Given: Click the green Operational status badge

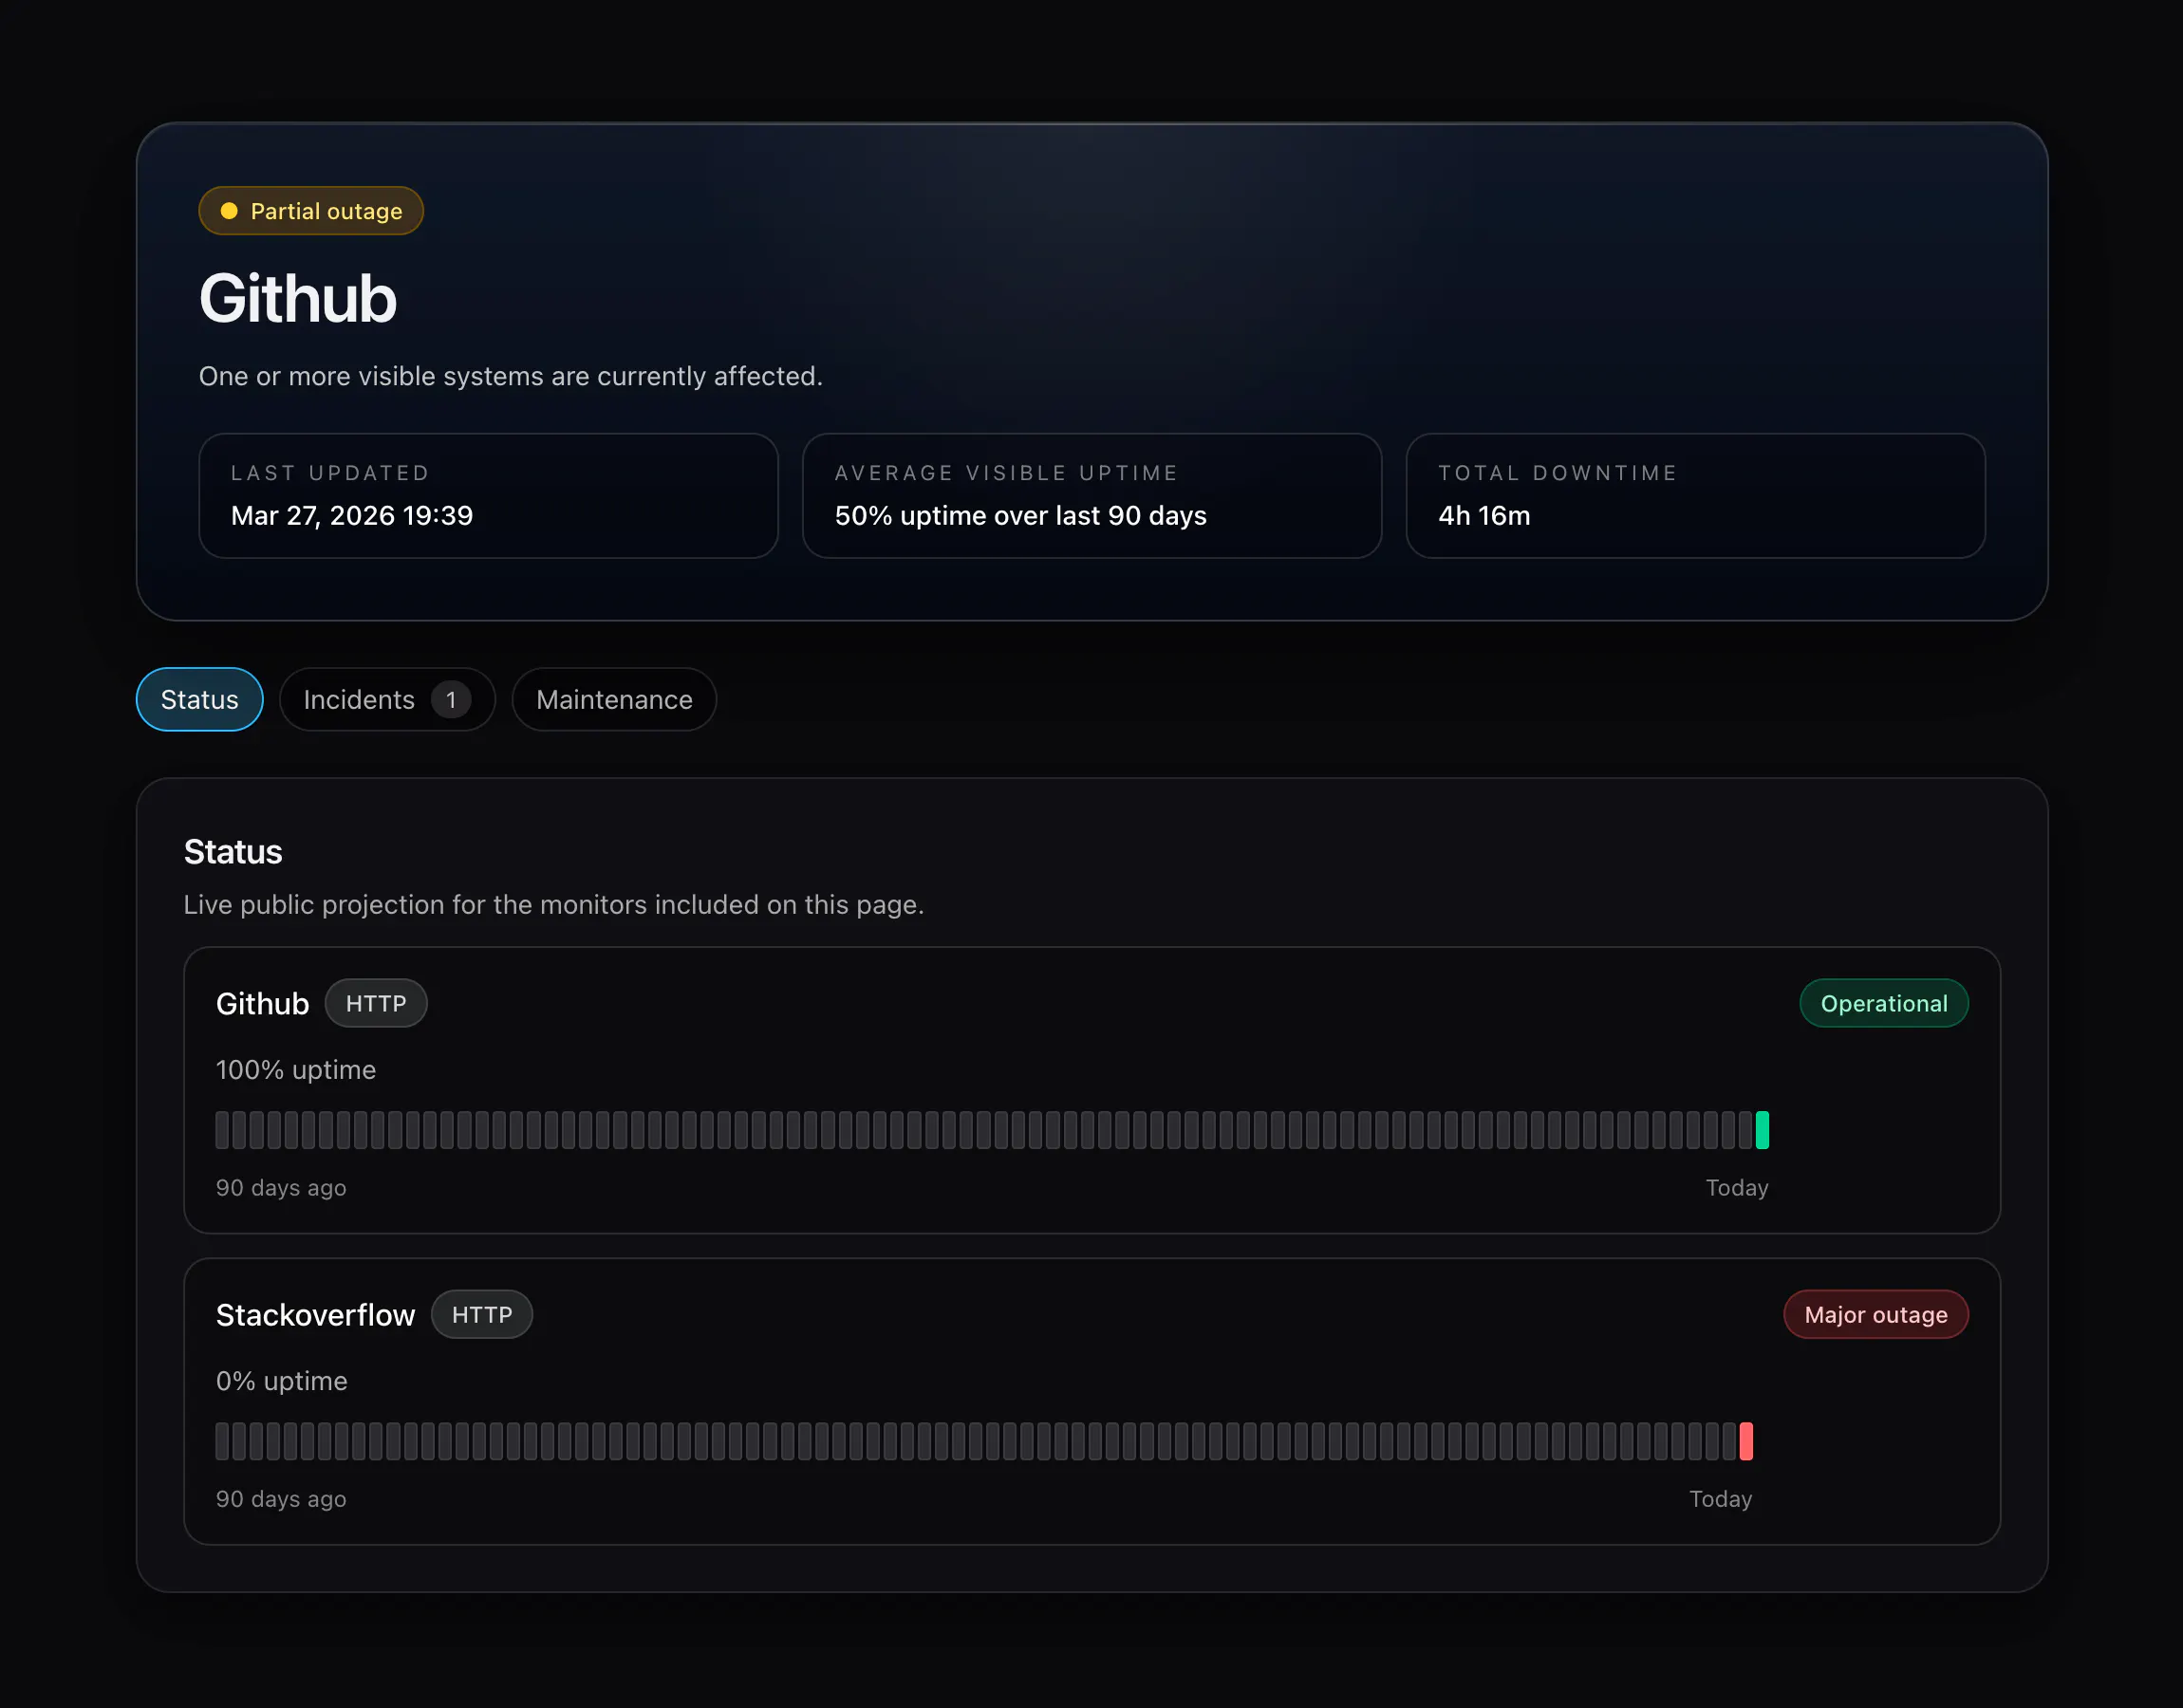Looking at the screenshot, I should tap(1884, 1003).
